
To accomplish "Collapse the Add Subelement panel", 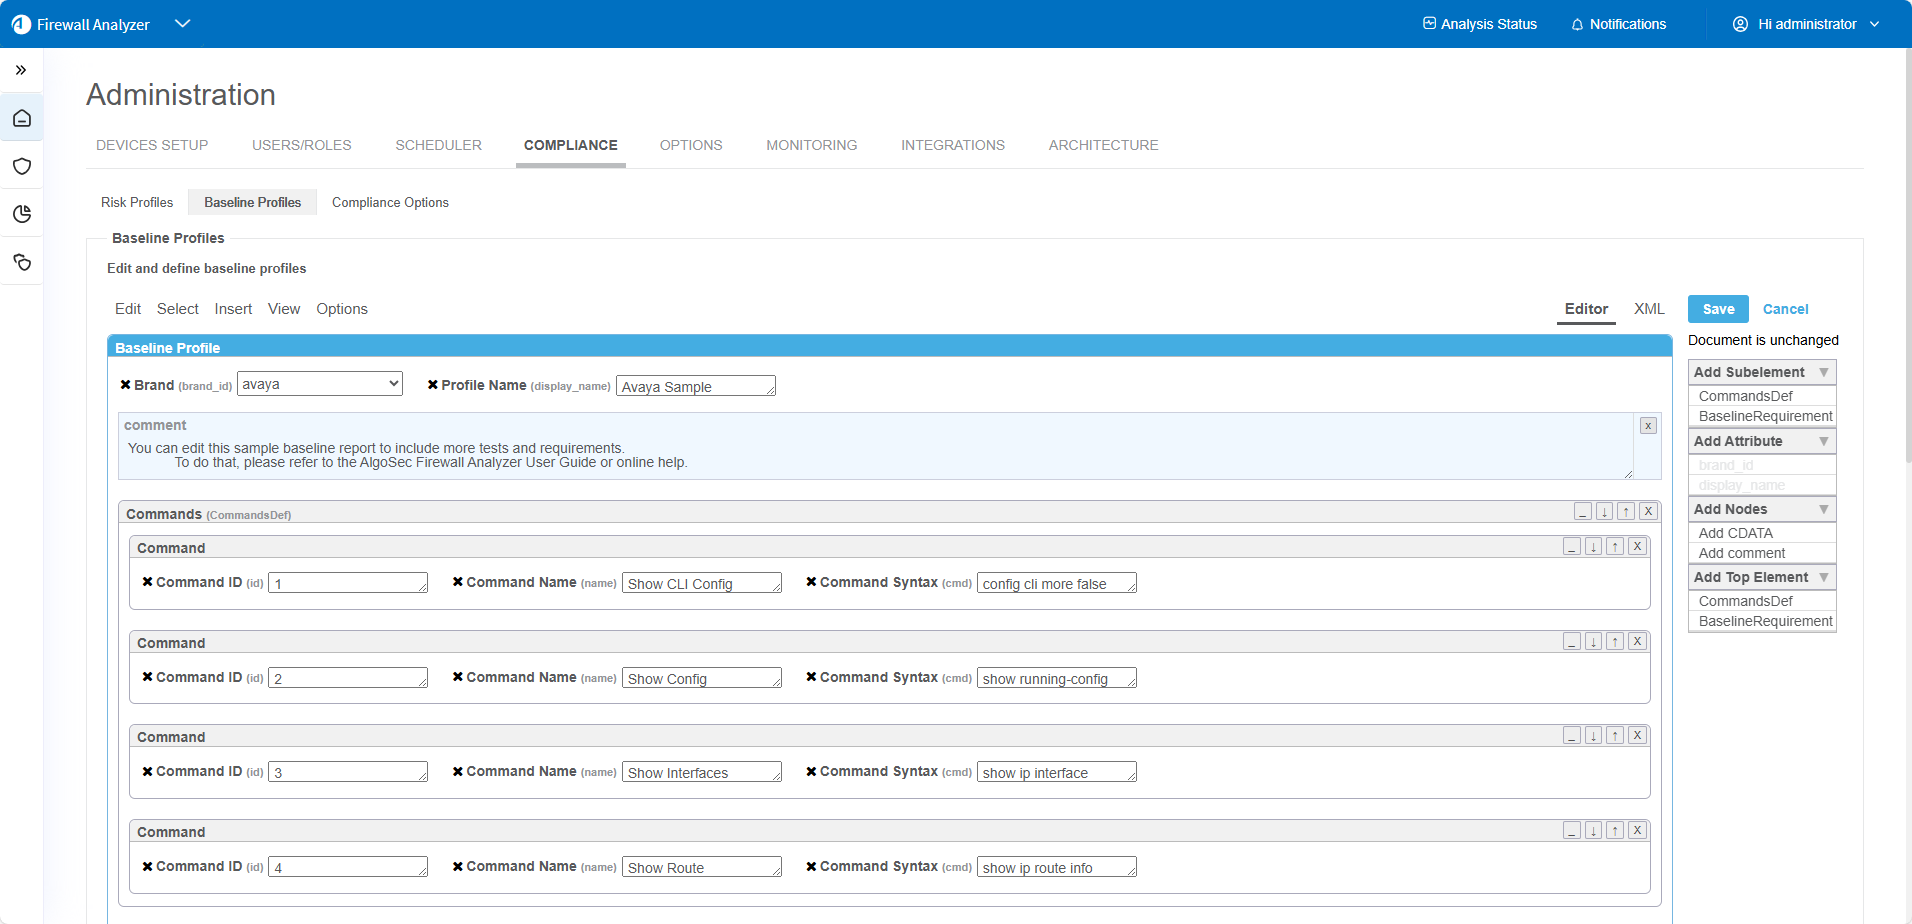I will pos(1824,372).
